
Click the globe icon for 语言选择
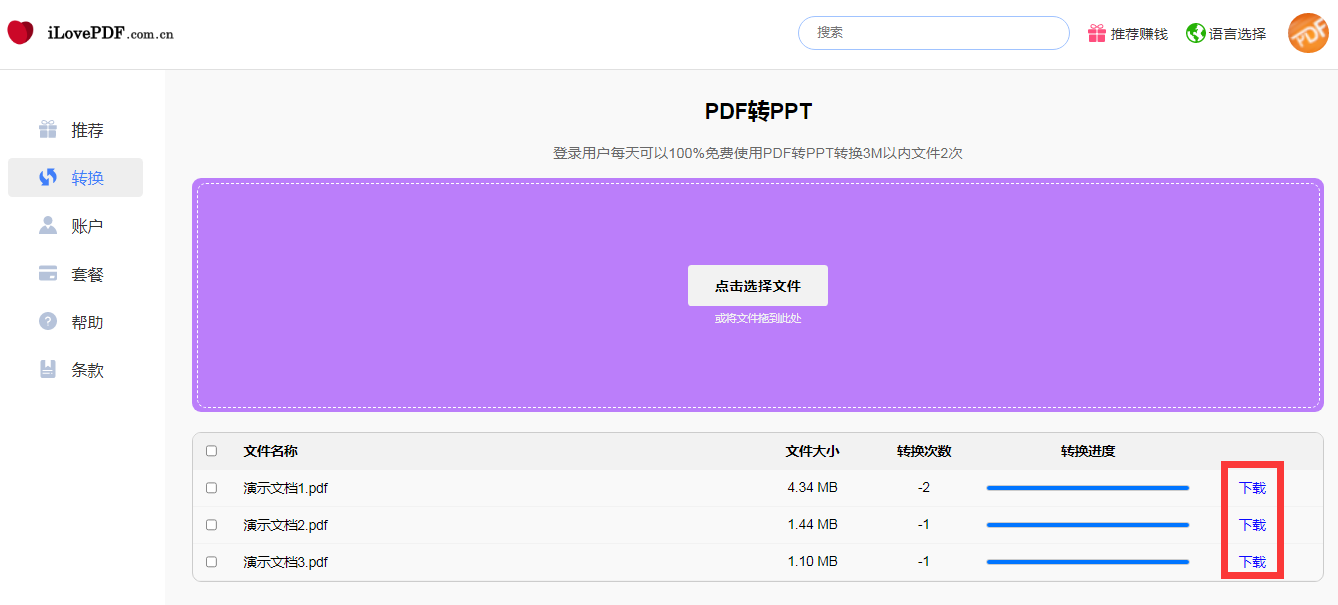(1195, 33)
